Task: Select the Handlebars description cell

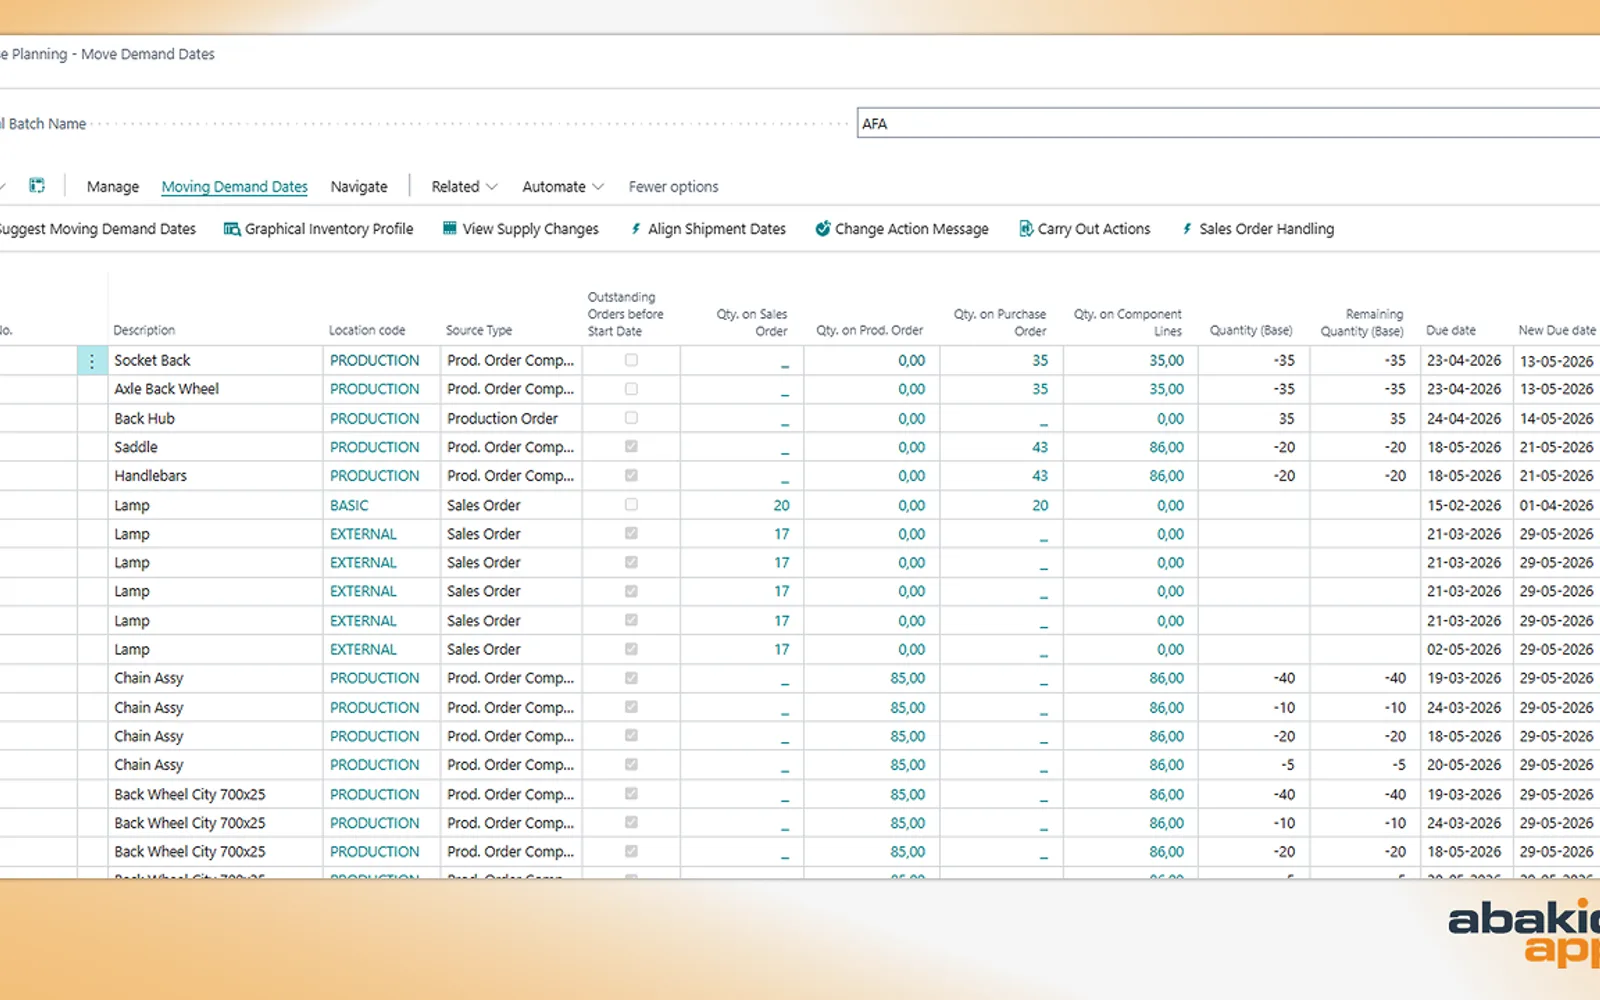Action: (214, 476)
